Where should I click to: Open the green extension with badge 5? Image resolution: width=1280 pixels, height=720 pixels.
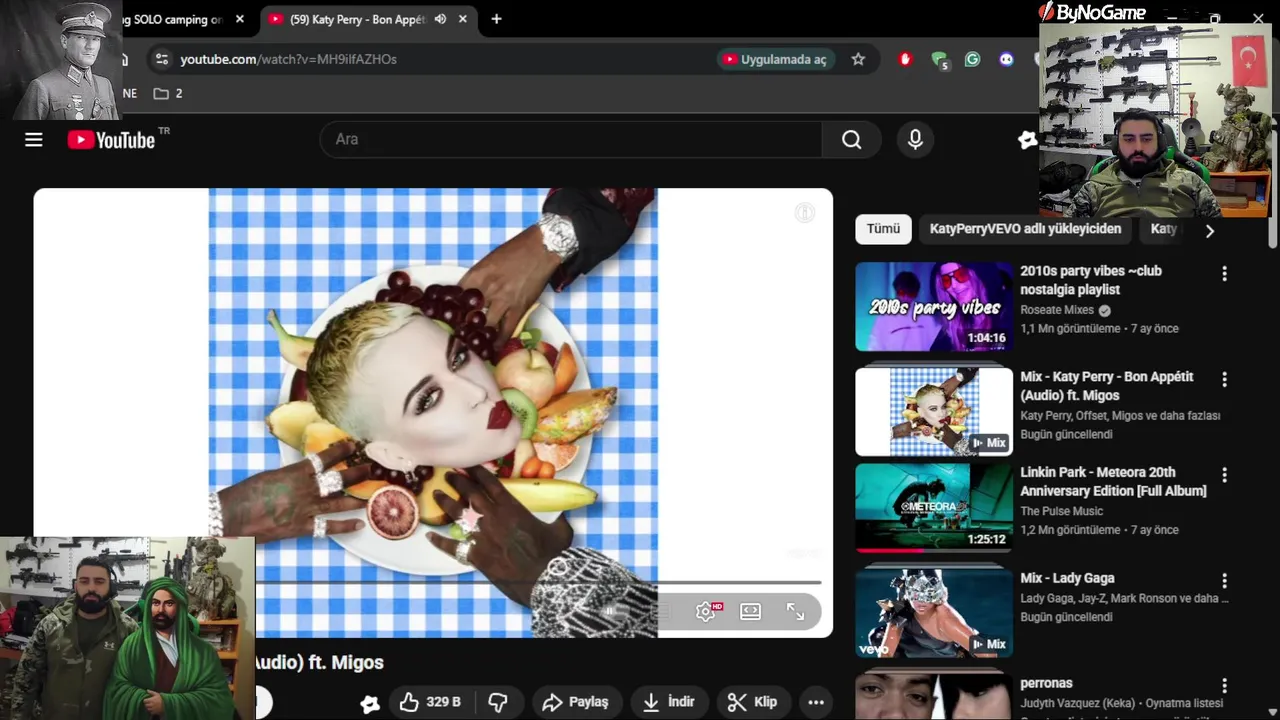[x=939, y=60]
